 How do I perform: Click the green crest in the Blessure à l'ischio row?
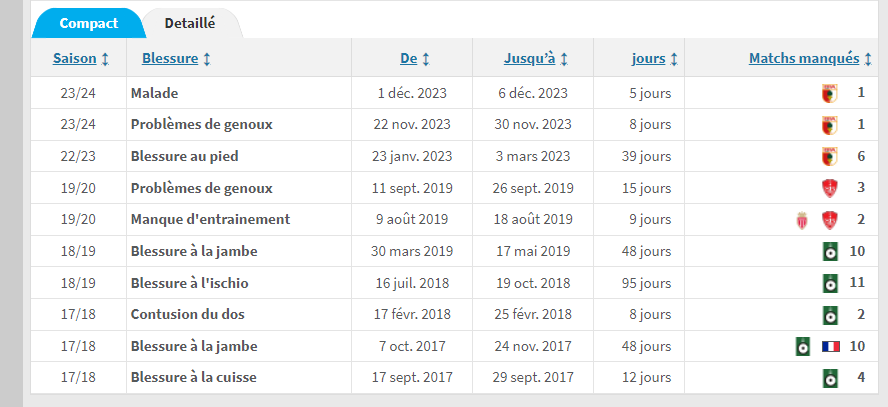[x=829, y=283]
